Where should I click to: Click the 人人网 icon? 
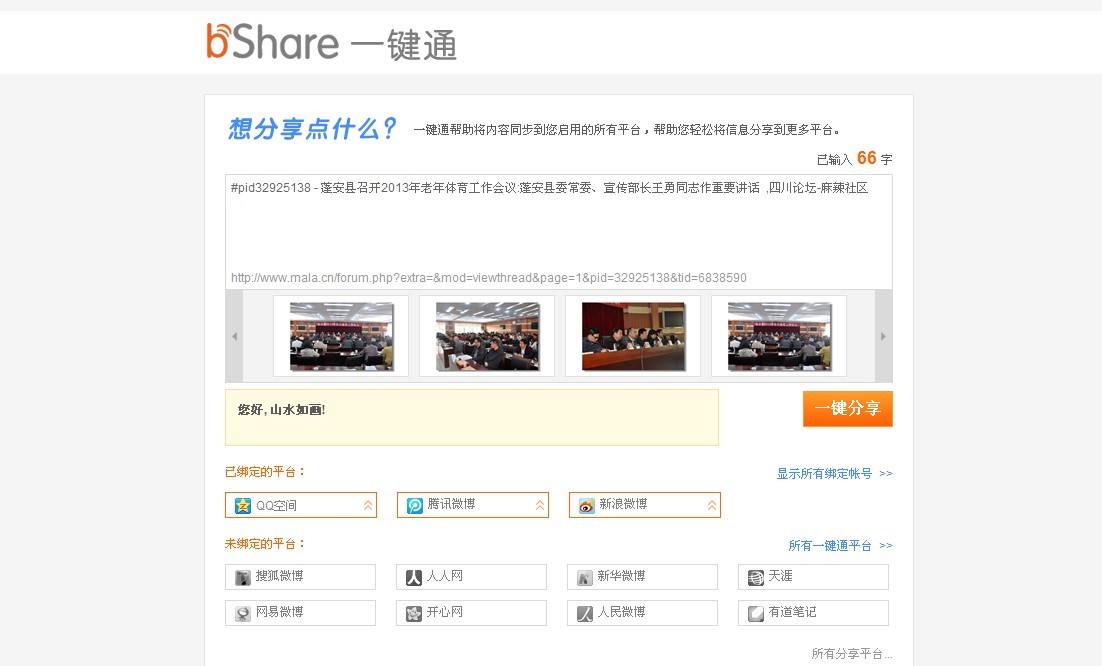pyautogui.click(x=414, y=577)
